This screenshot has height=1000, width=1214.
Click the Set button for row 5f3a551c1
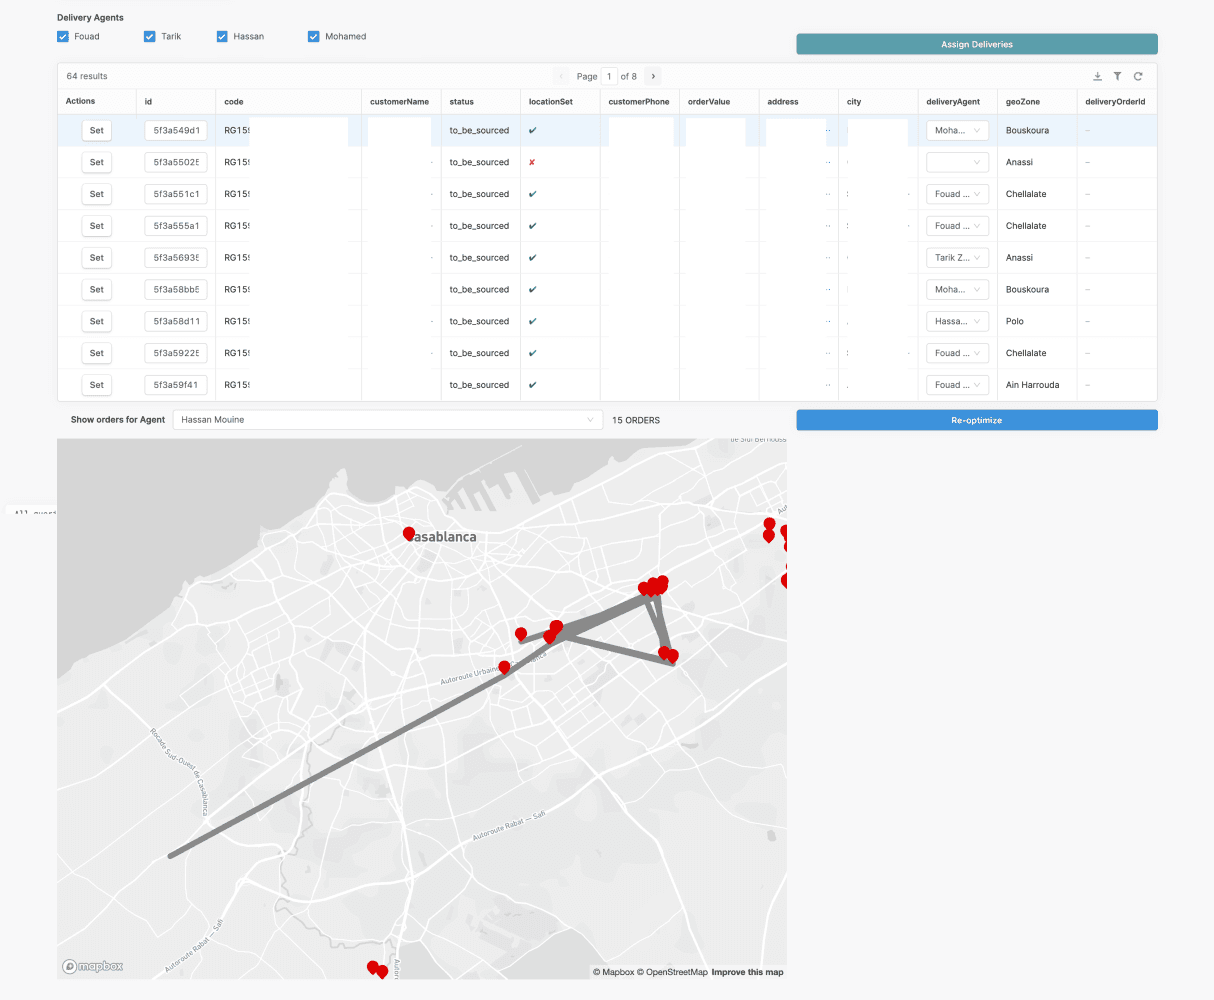pos(97,194)
